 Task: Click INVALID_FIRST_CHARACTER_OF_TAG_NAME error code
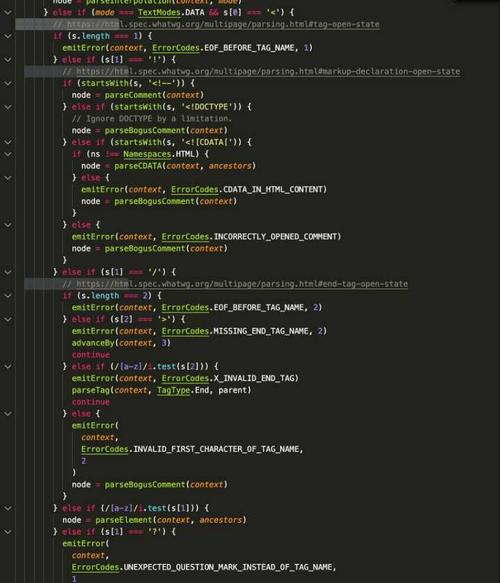click(x=216, y=450)
